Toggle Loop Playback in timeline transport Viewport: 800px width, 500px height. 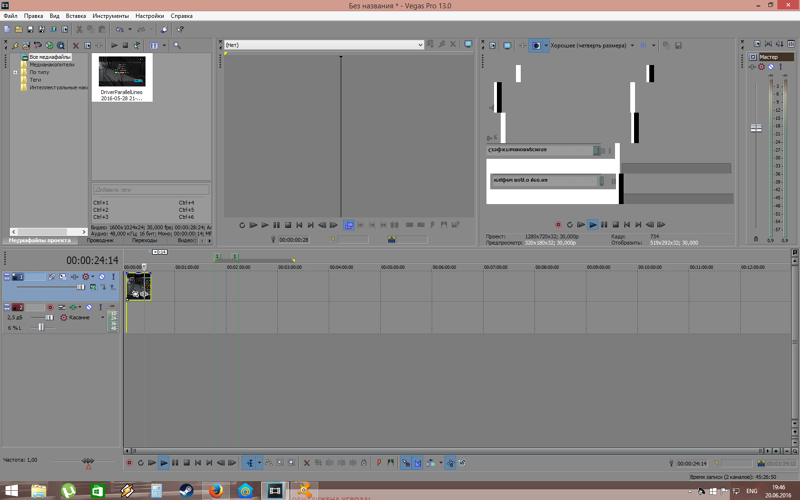(x=140, y=463)
